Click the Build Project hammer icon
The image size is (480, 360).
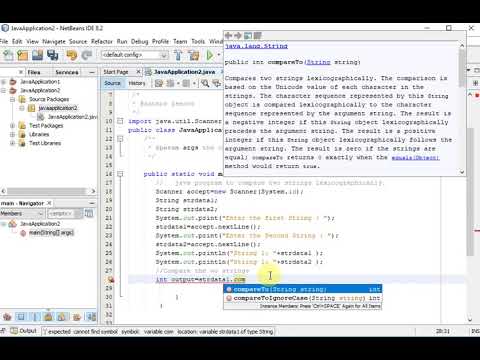click(178, 55)
